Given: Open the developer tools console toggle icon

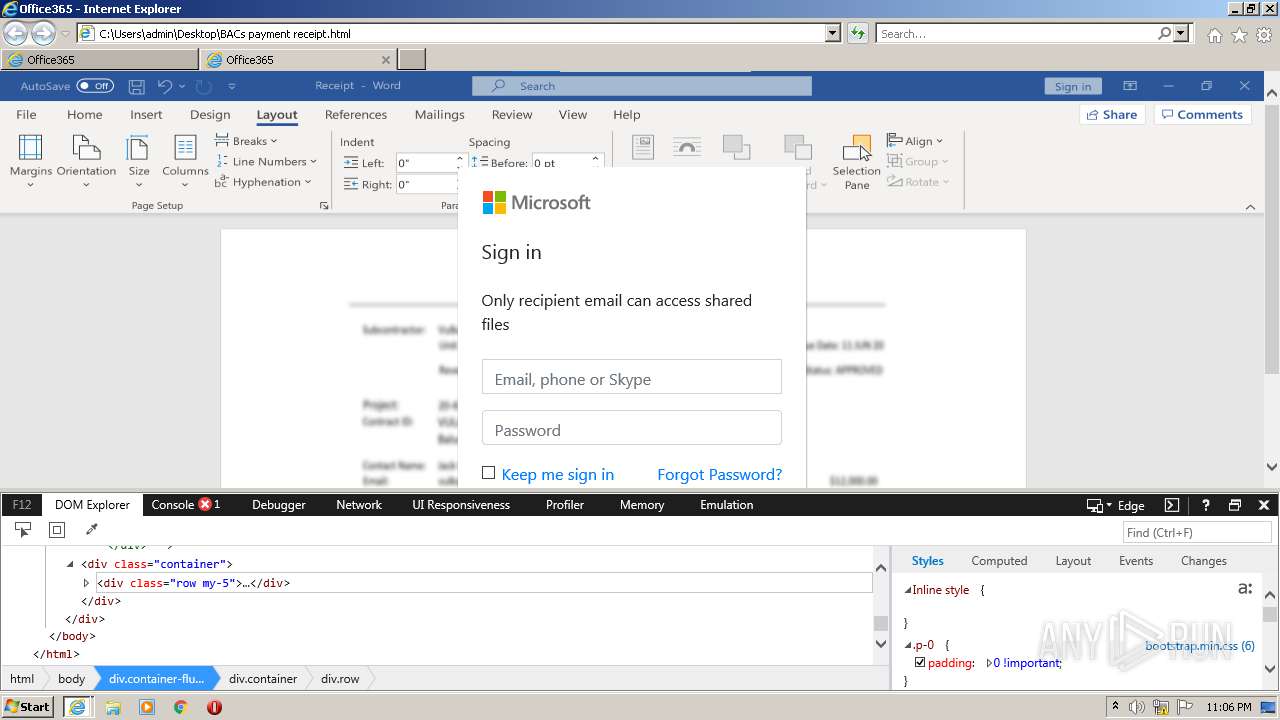Looking at the screenshot, I should [1172, 505].
